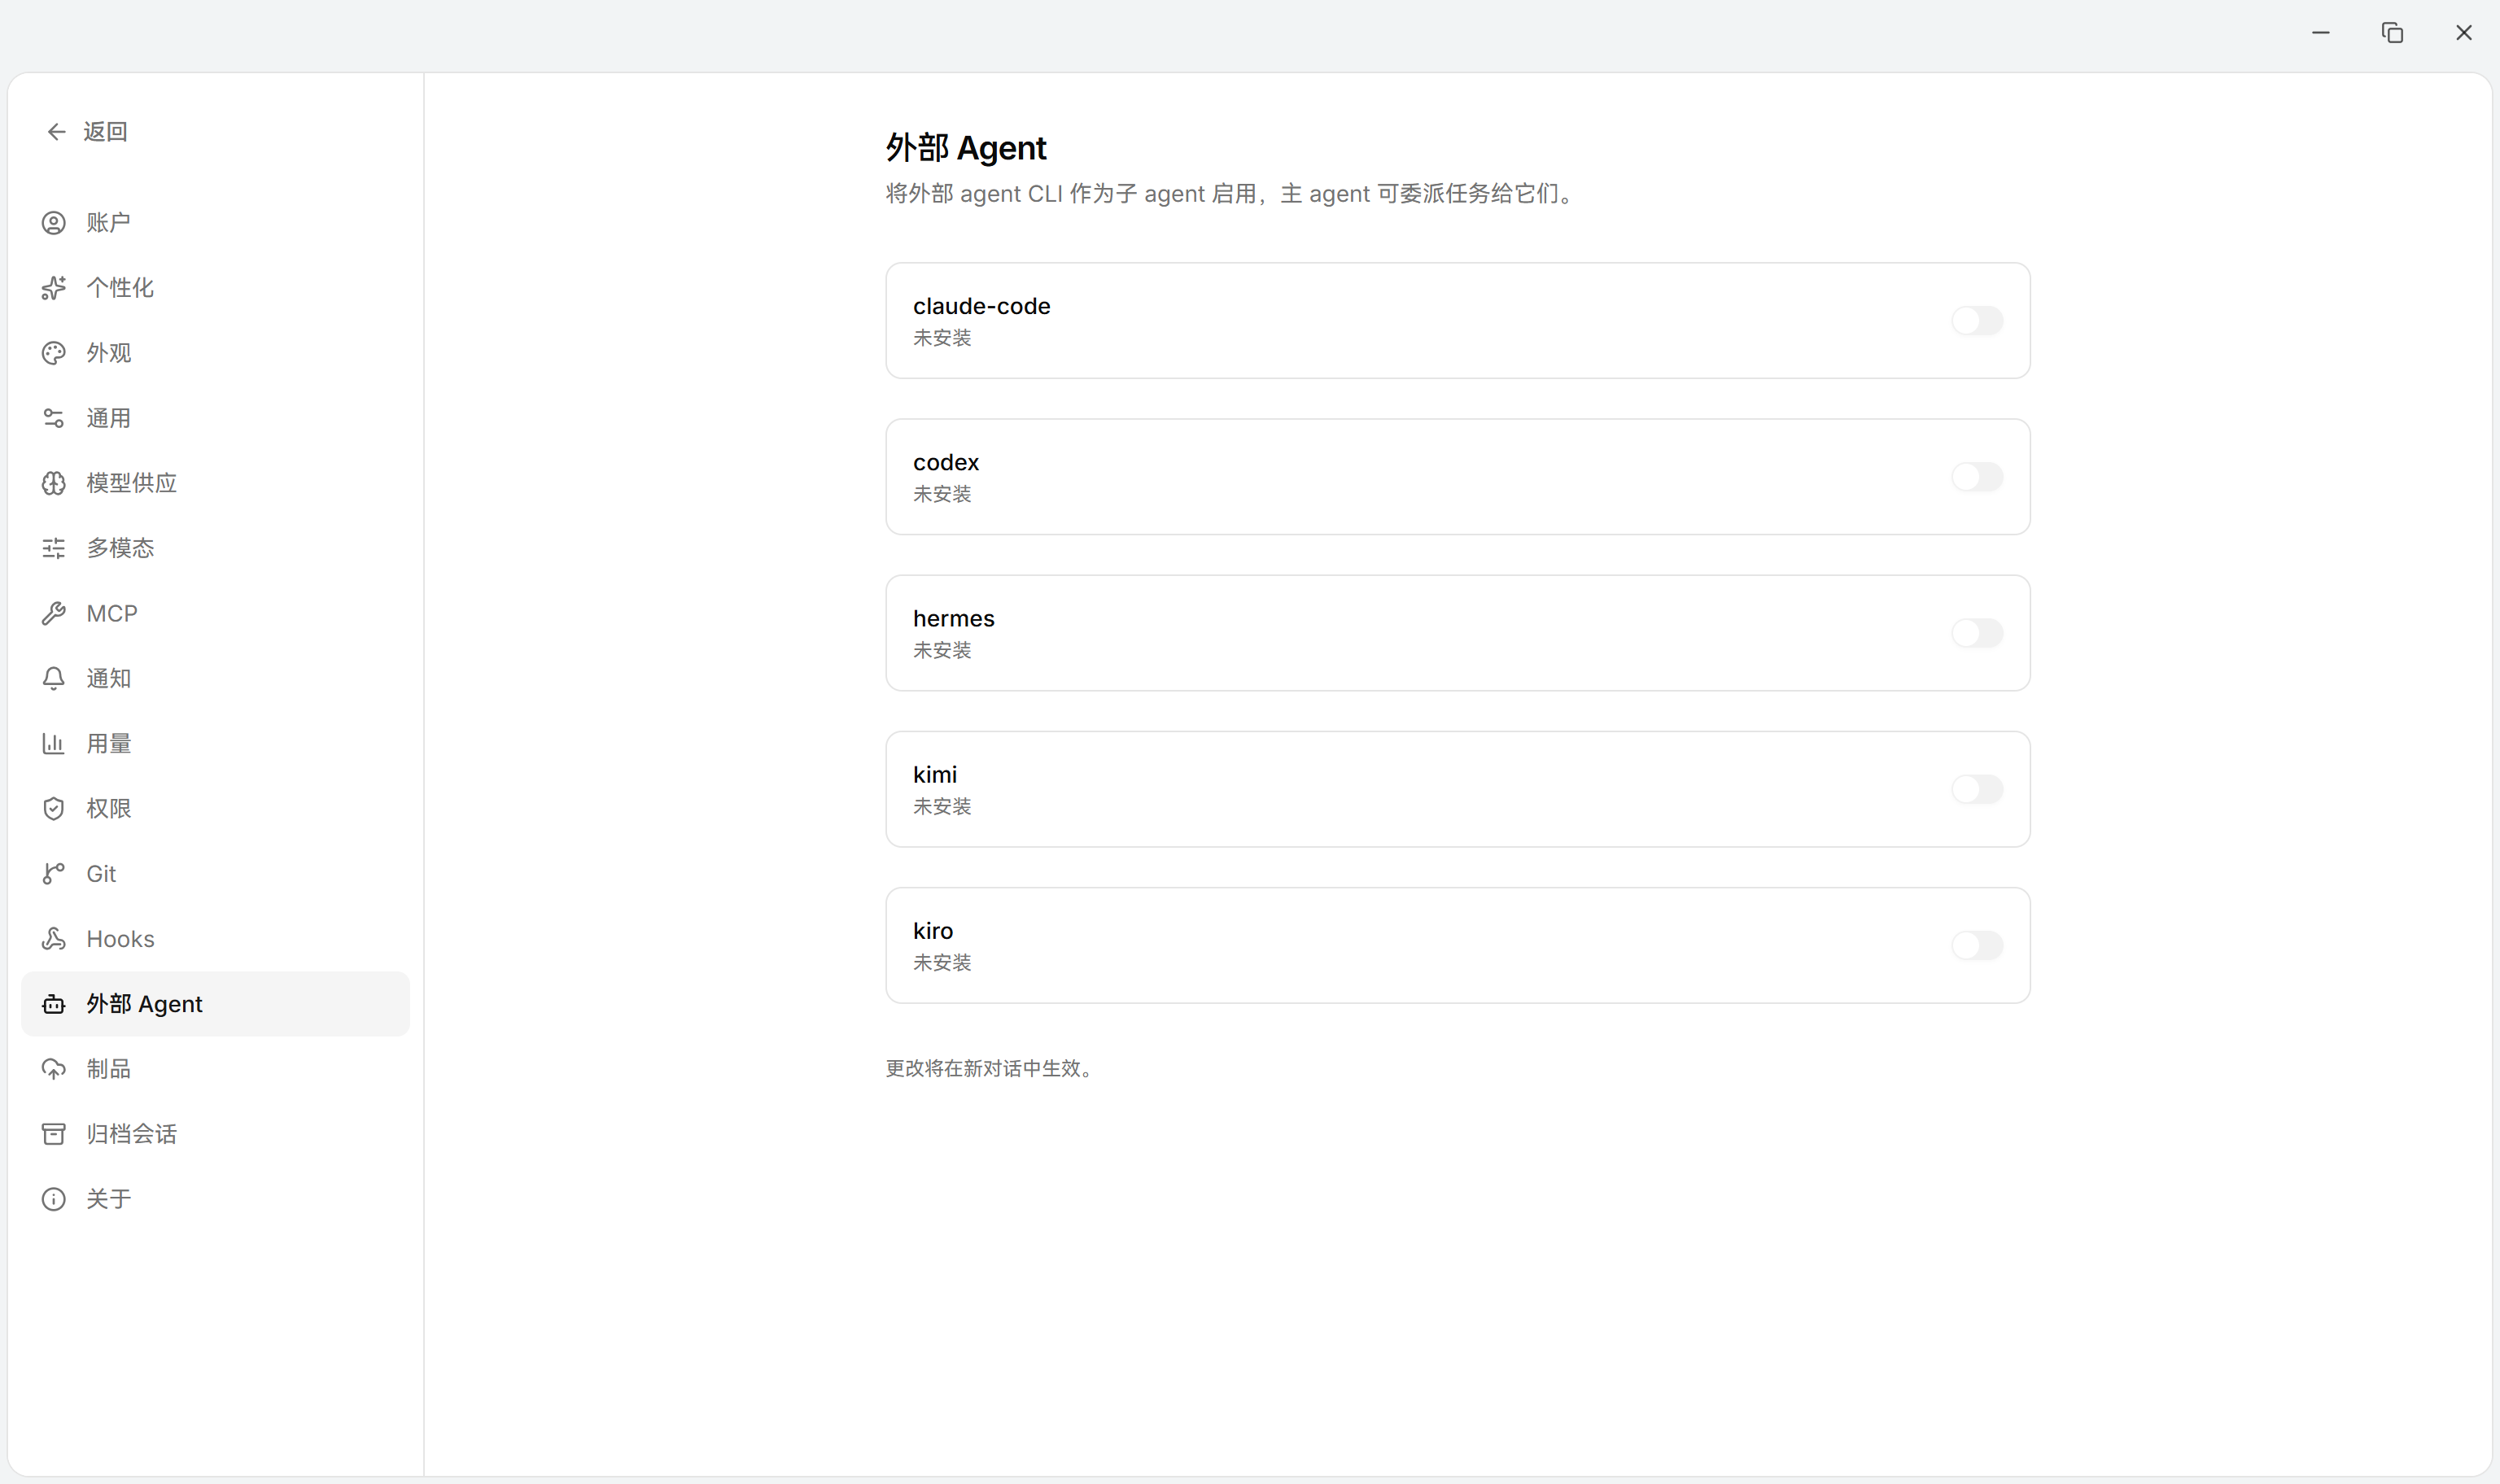The image size is (2500, 1484).
Task: Click the usage bar chart icon
Action: (54, 743)
